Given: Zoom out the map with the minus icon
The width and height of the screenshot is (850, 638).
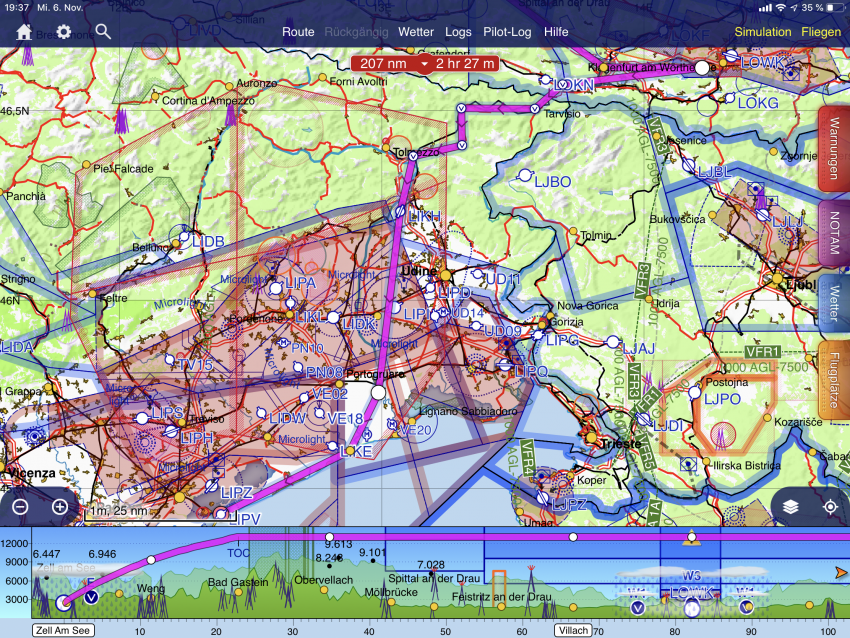Looking at the screenshot, I should (21, 507).
